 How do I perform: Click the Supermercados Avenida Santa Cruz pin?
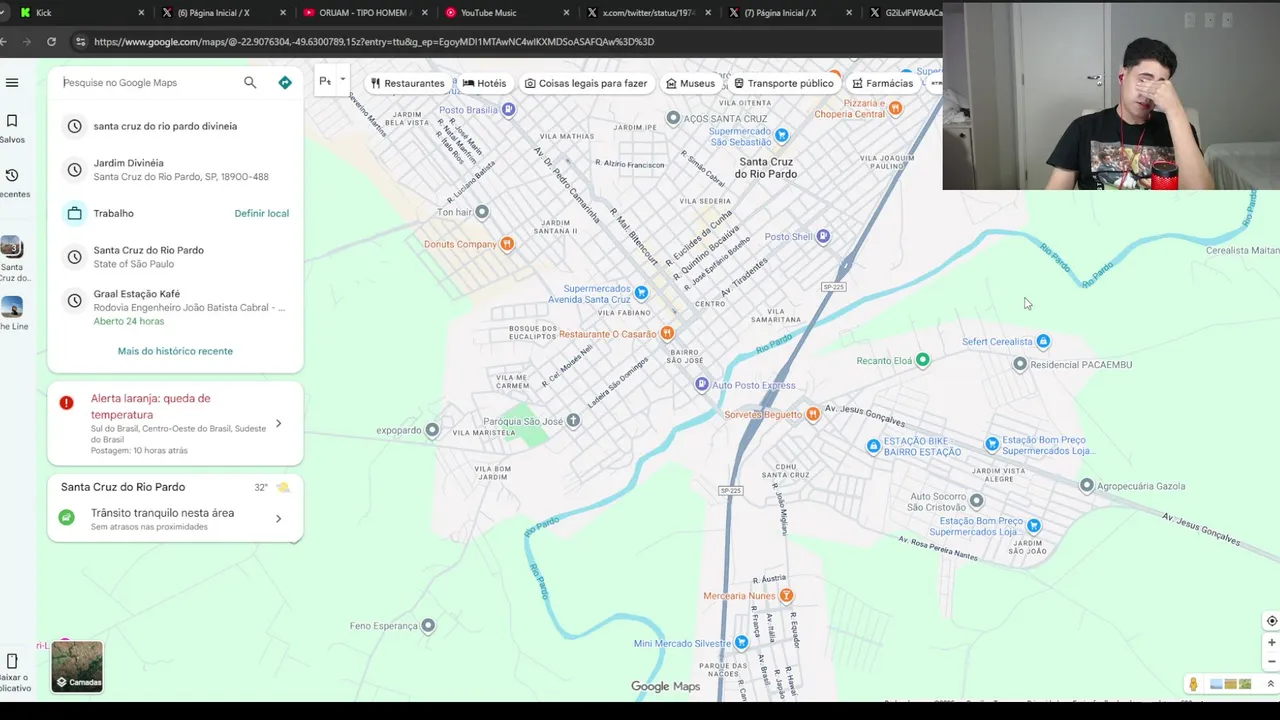[x=641, y=292]
